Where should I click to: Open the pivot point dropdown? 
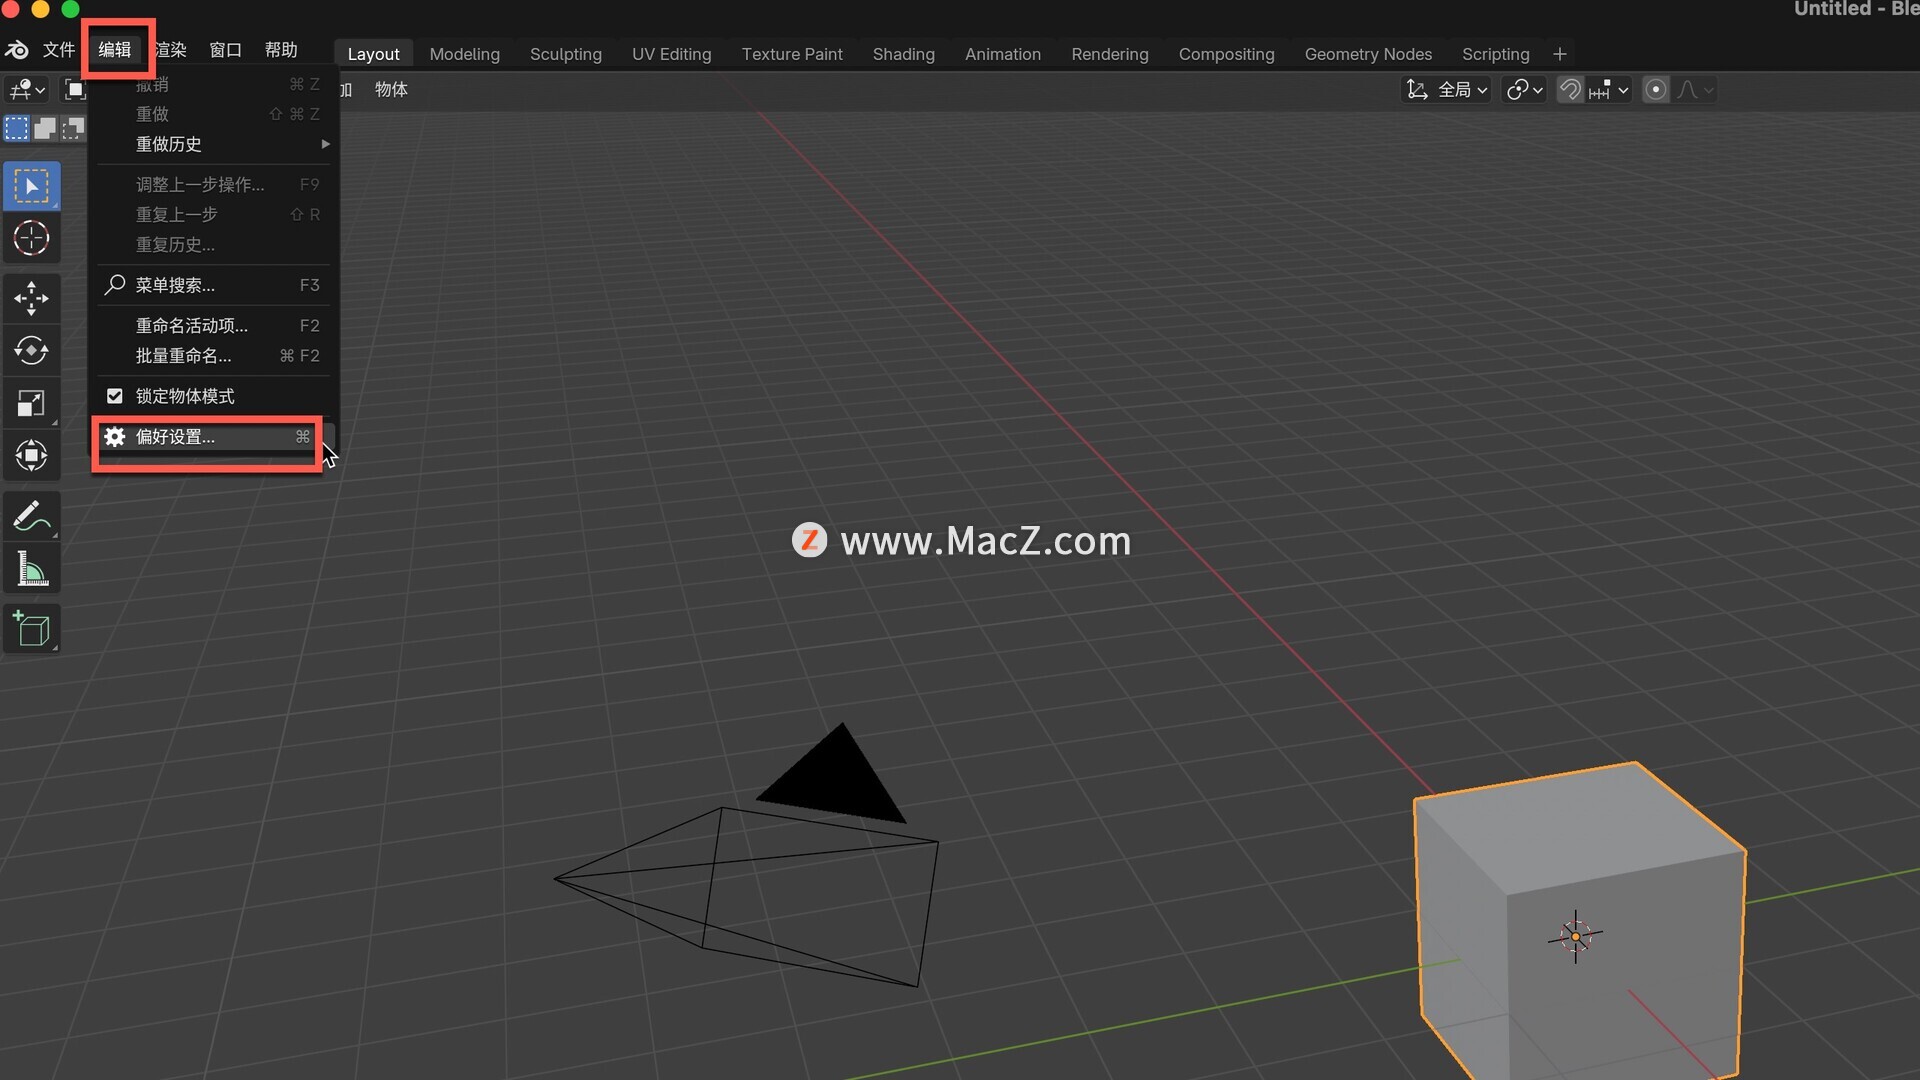click(x=1525, y=90)
